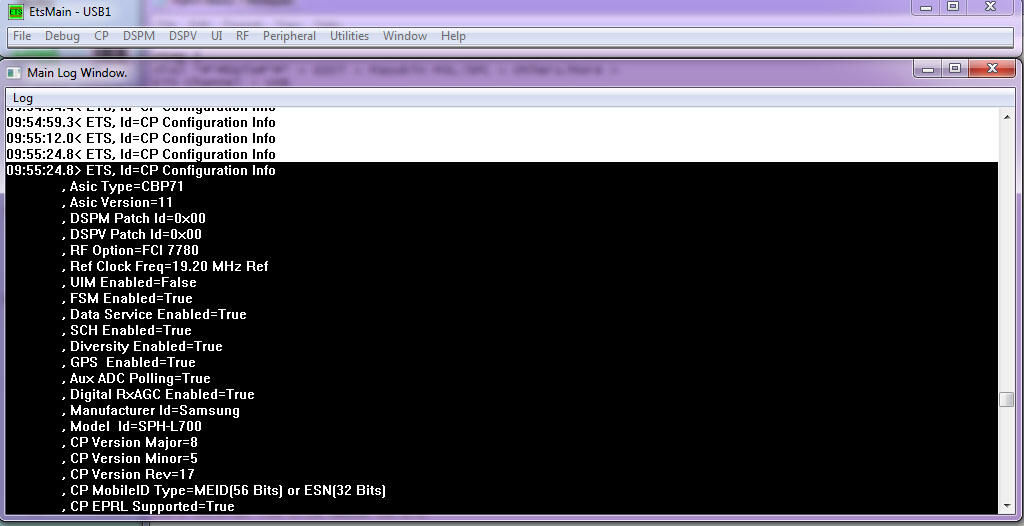Image resolution: width=1024 pixels, height=526 pixels.
Task: Minimize the EtsMain window
Action: click(x=926, y=7)
